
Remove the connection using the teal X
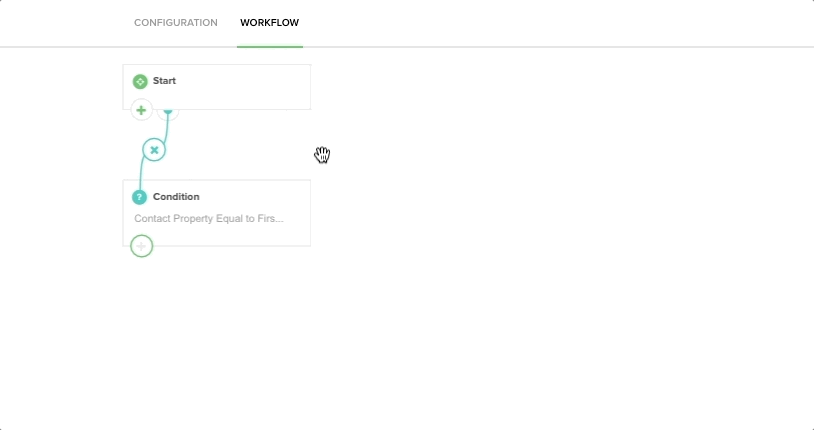154,150
